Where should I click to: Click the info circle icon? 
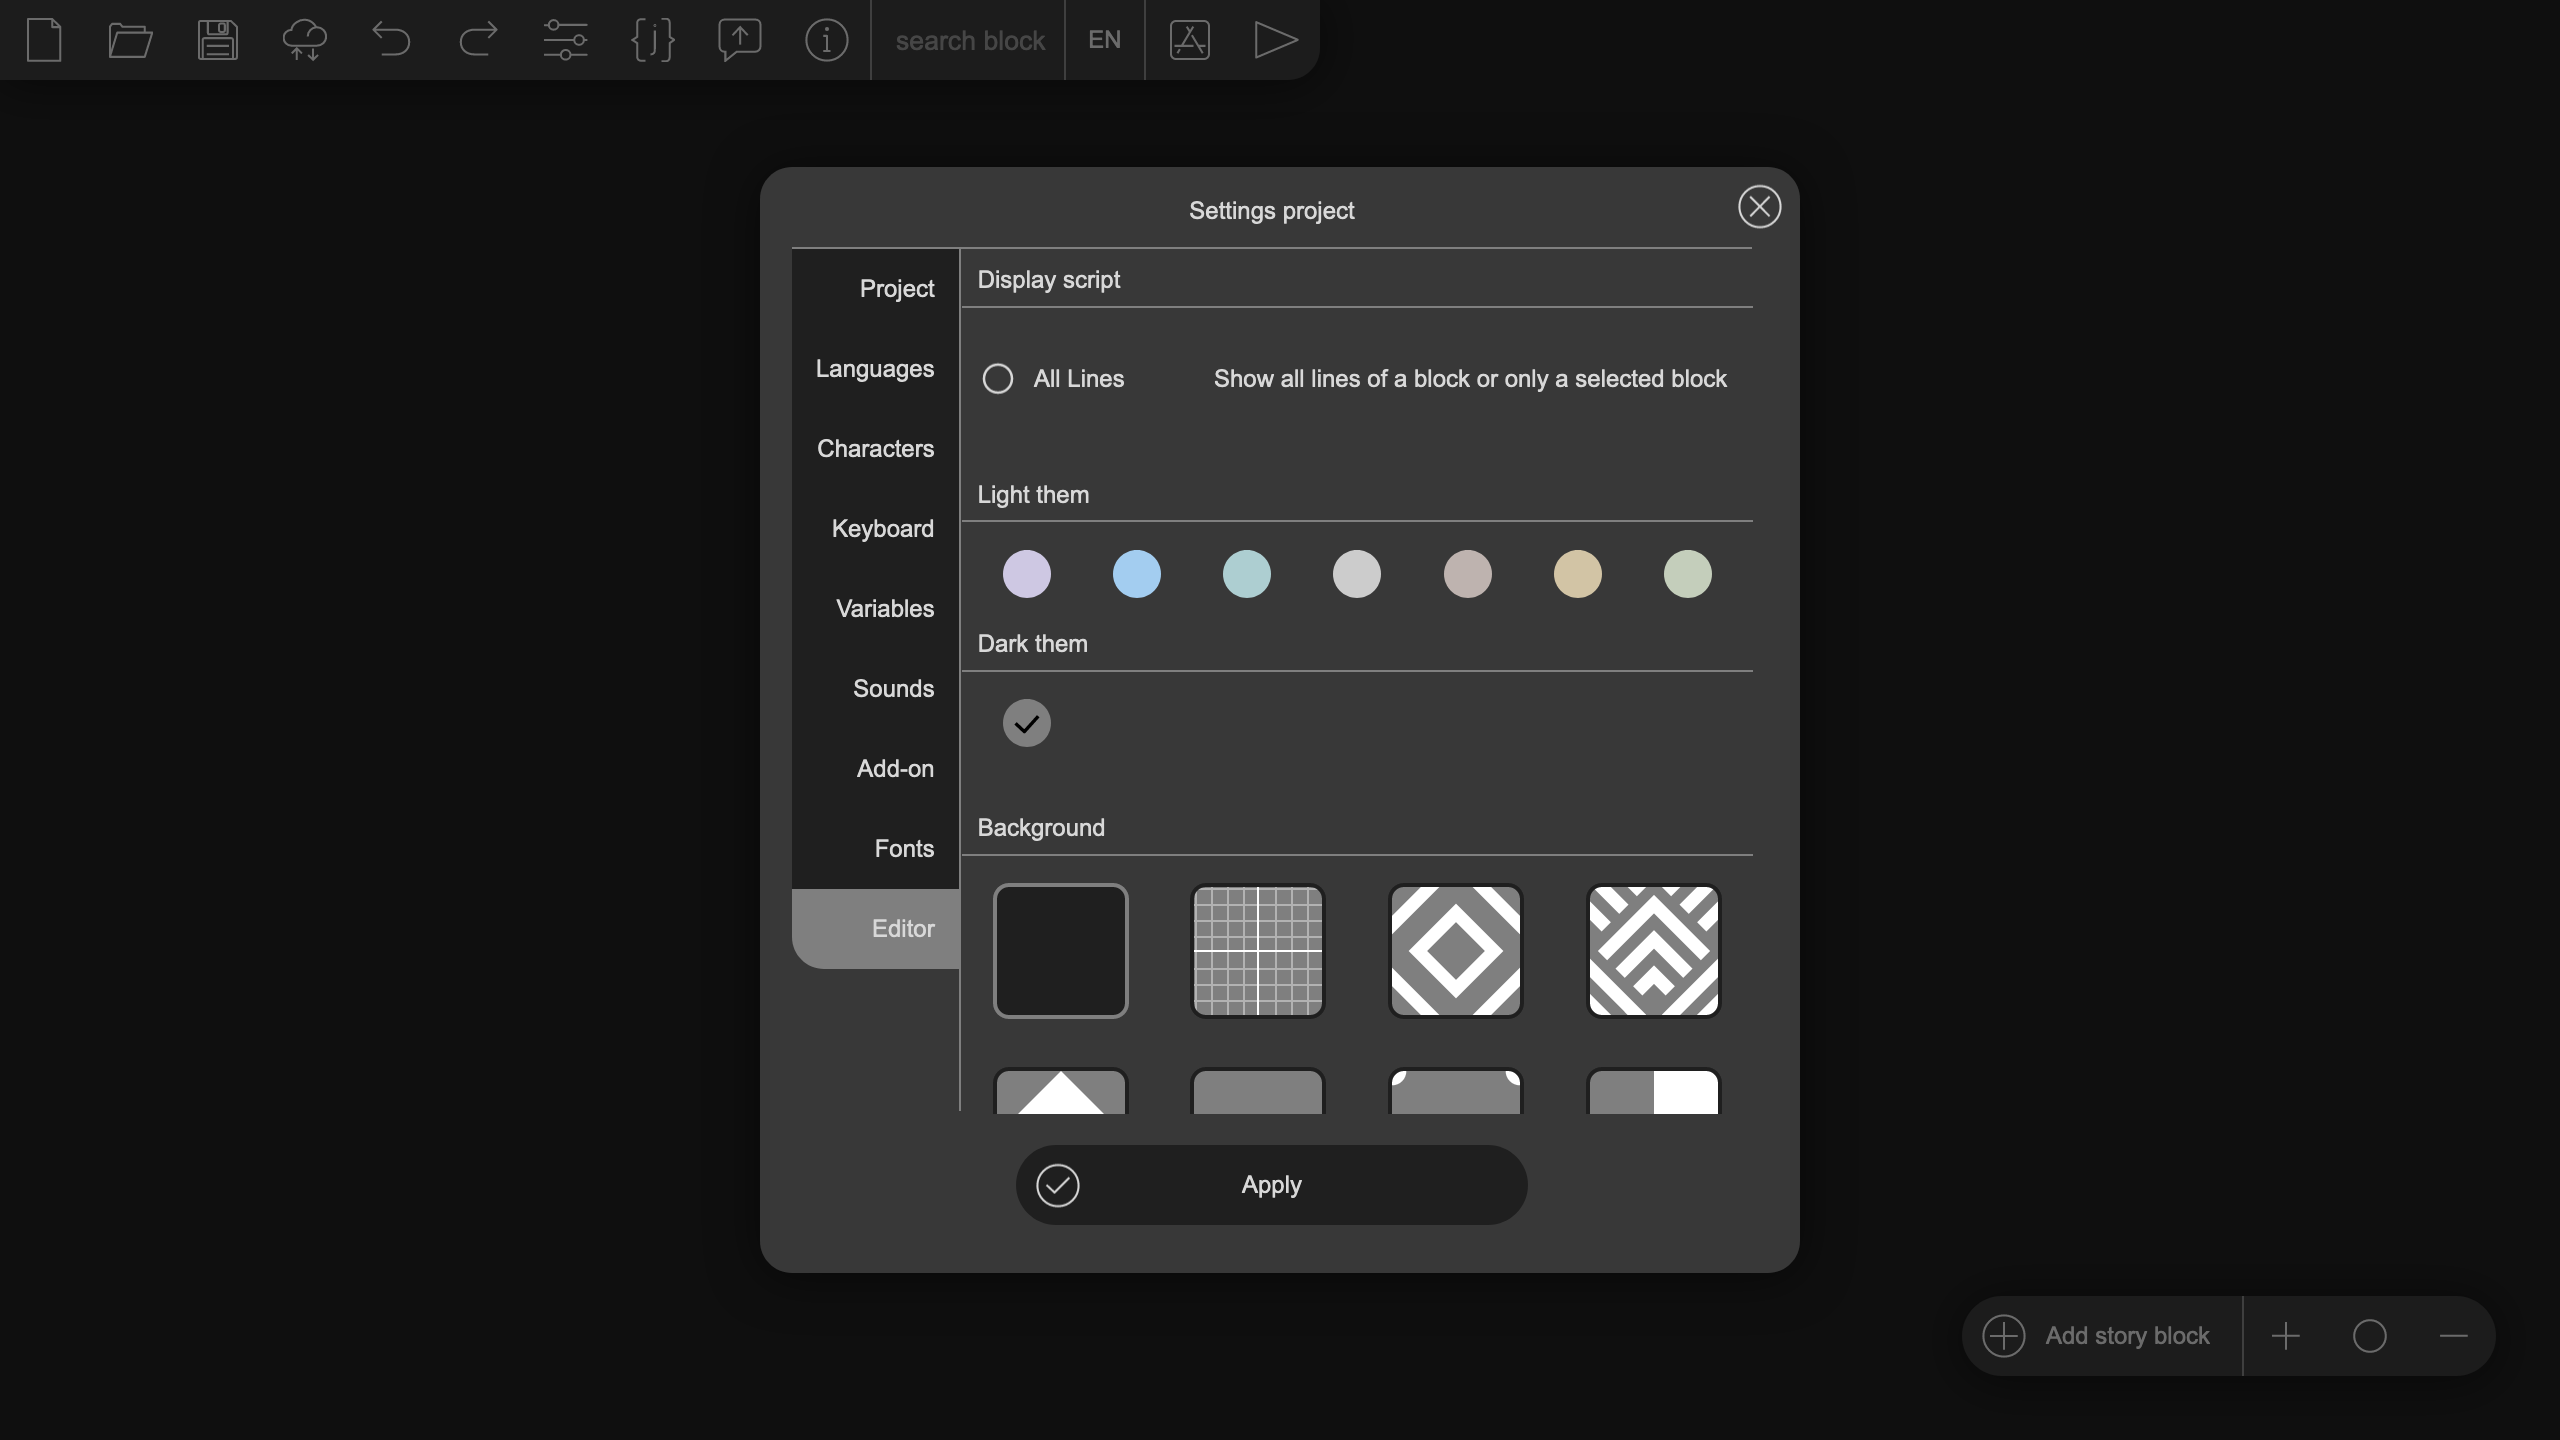(x=826, y=40)
